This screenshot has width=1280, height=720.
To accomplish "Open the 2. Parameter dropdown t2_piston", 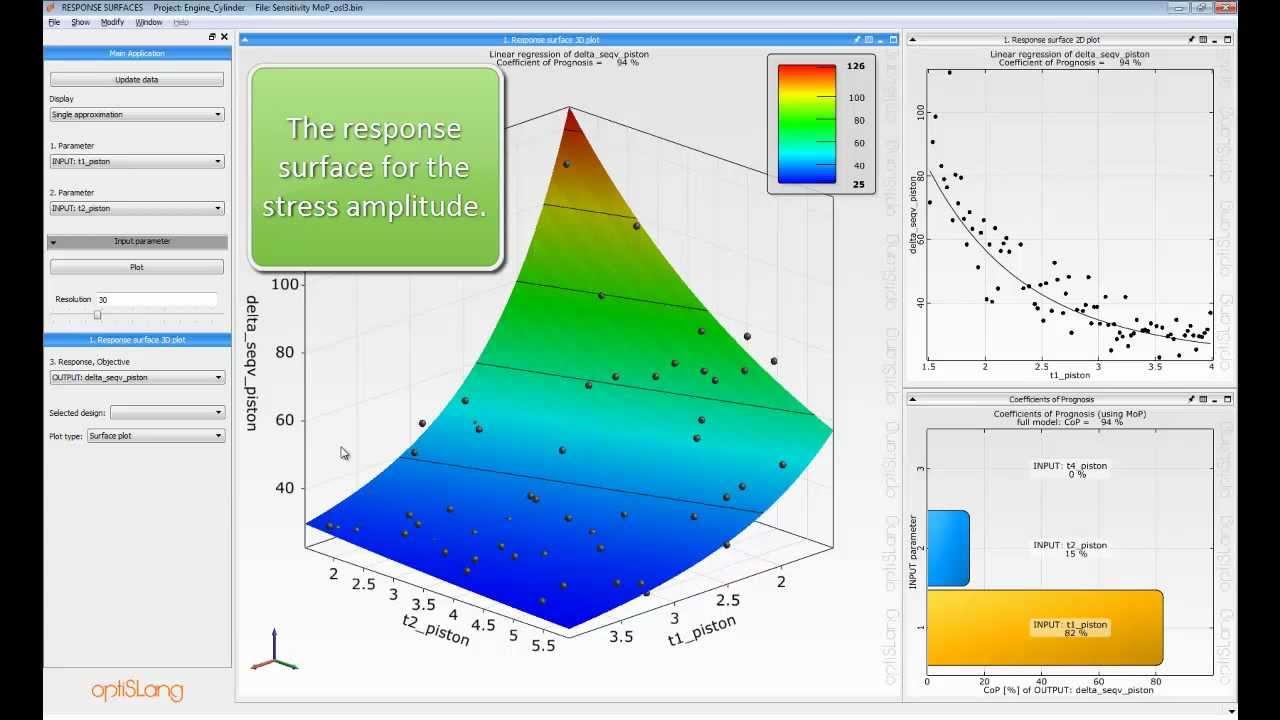I will tap(137, 208).
